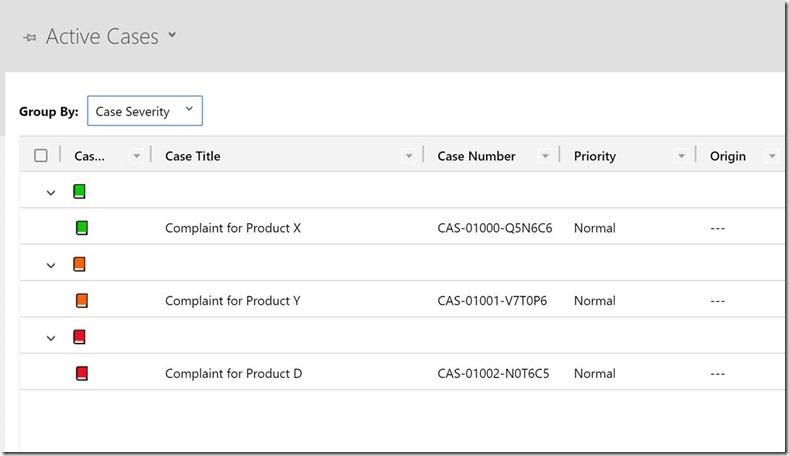
Task: Click orange icon beside Complaint for Product Y
Action: pyautogui.click(x=82, y=300)
